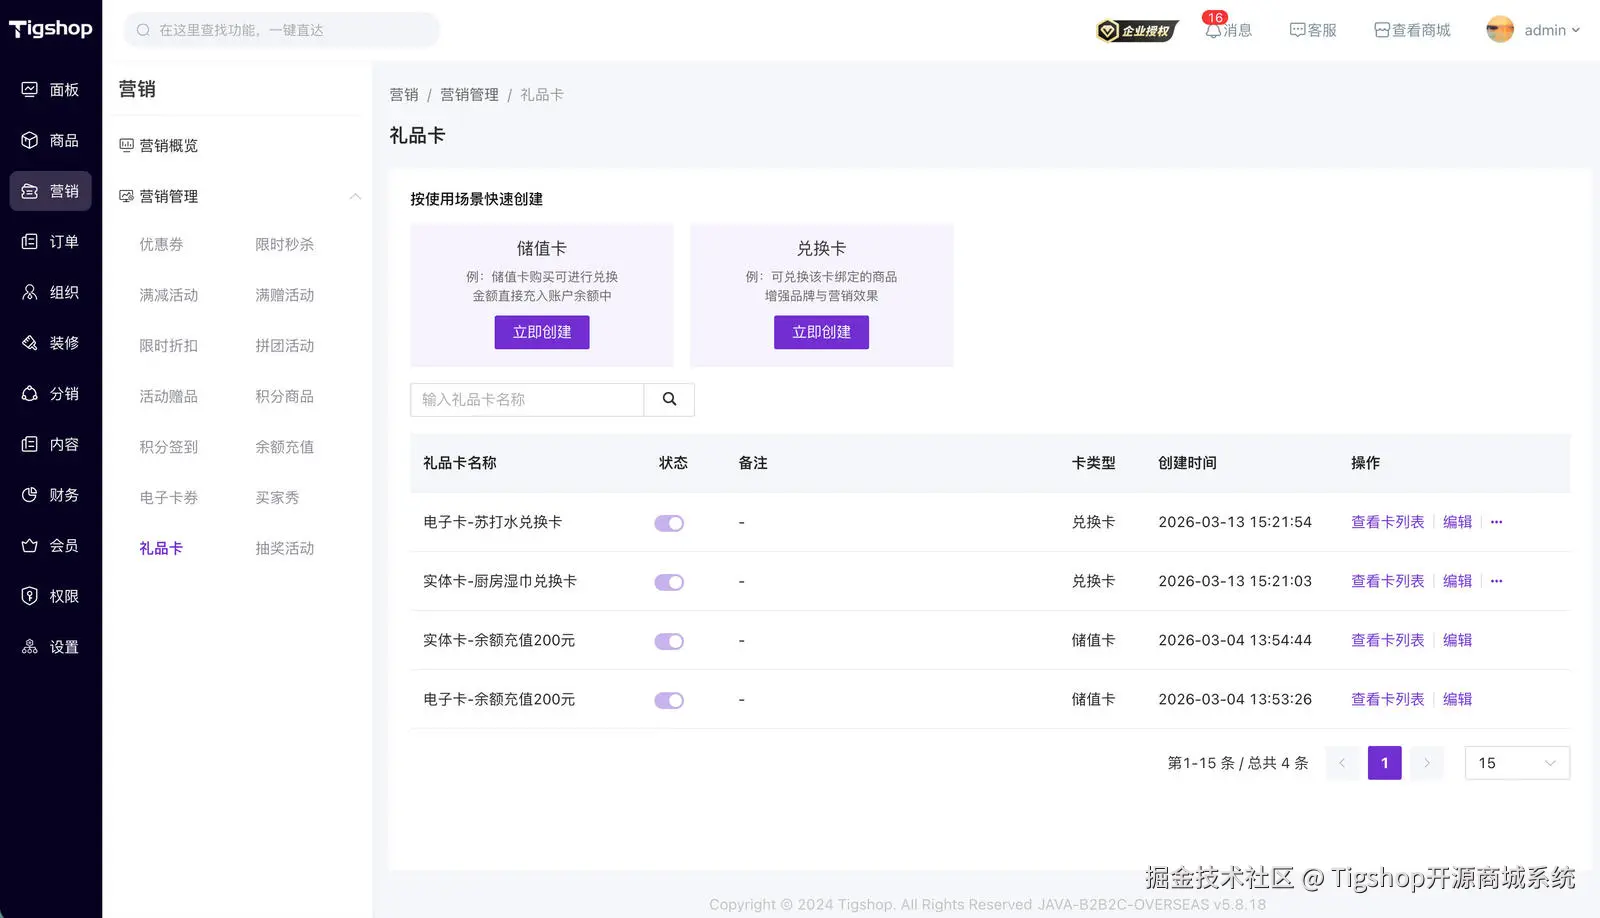The height and width of the screenshot is (918, 1600).
Task: Open the 消息 notification bell
Action: coord(1213,30)
